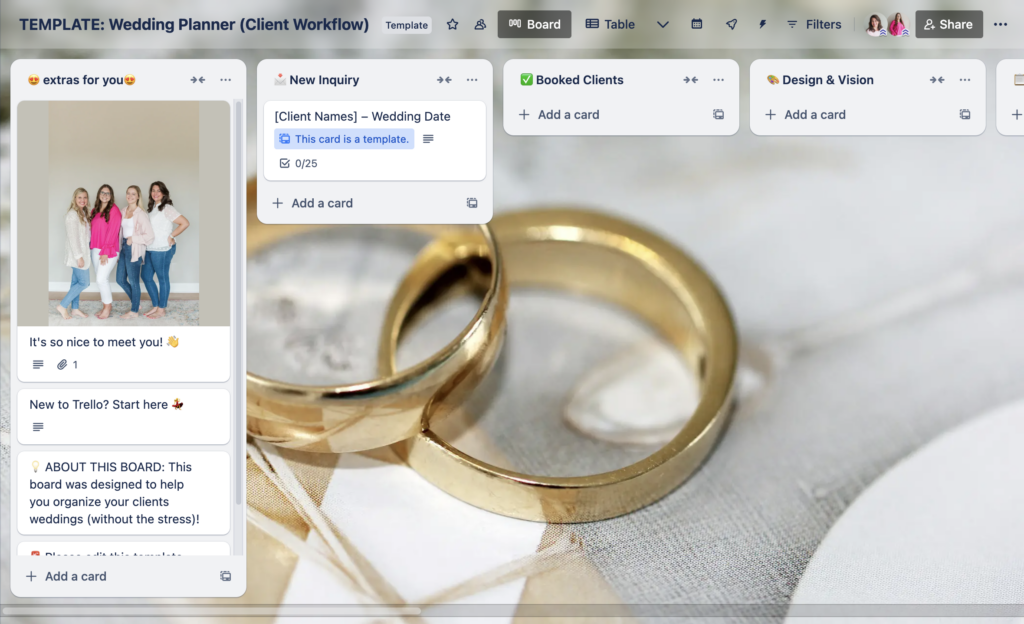The height and width of the screenshot is (624, 1024).
Task: Open the Filters panel
Action: (x=814, y=24)
